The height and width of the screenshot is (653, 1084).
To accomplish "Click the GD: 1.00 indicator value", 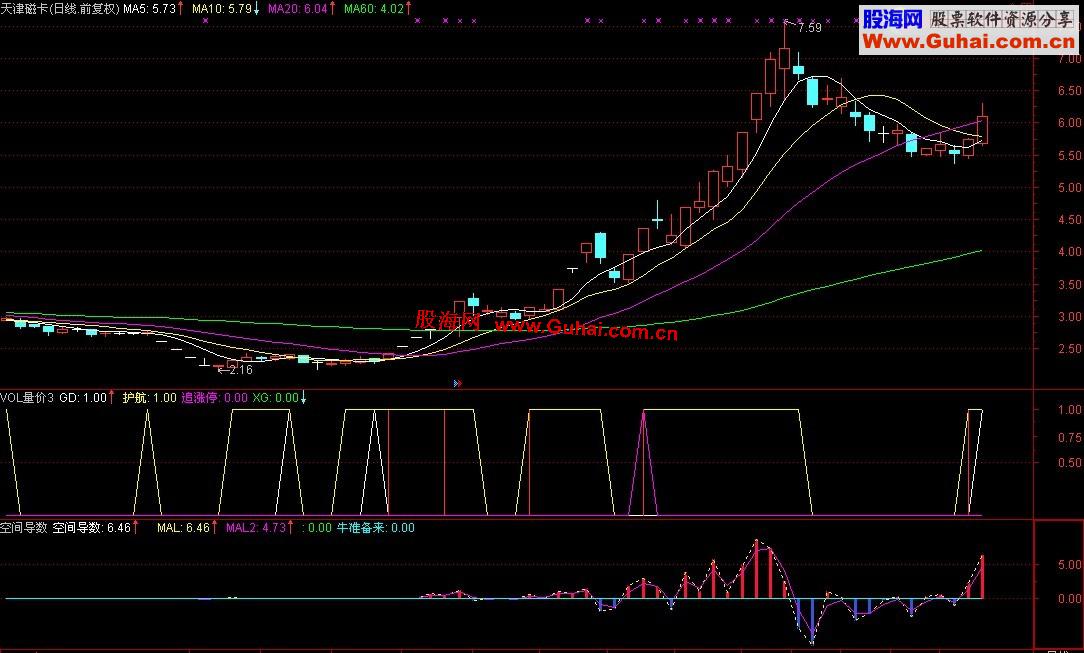I will (x=84, y=397).
